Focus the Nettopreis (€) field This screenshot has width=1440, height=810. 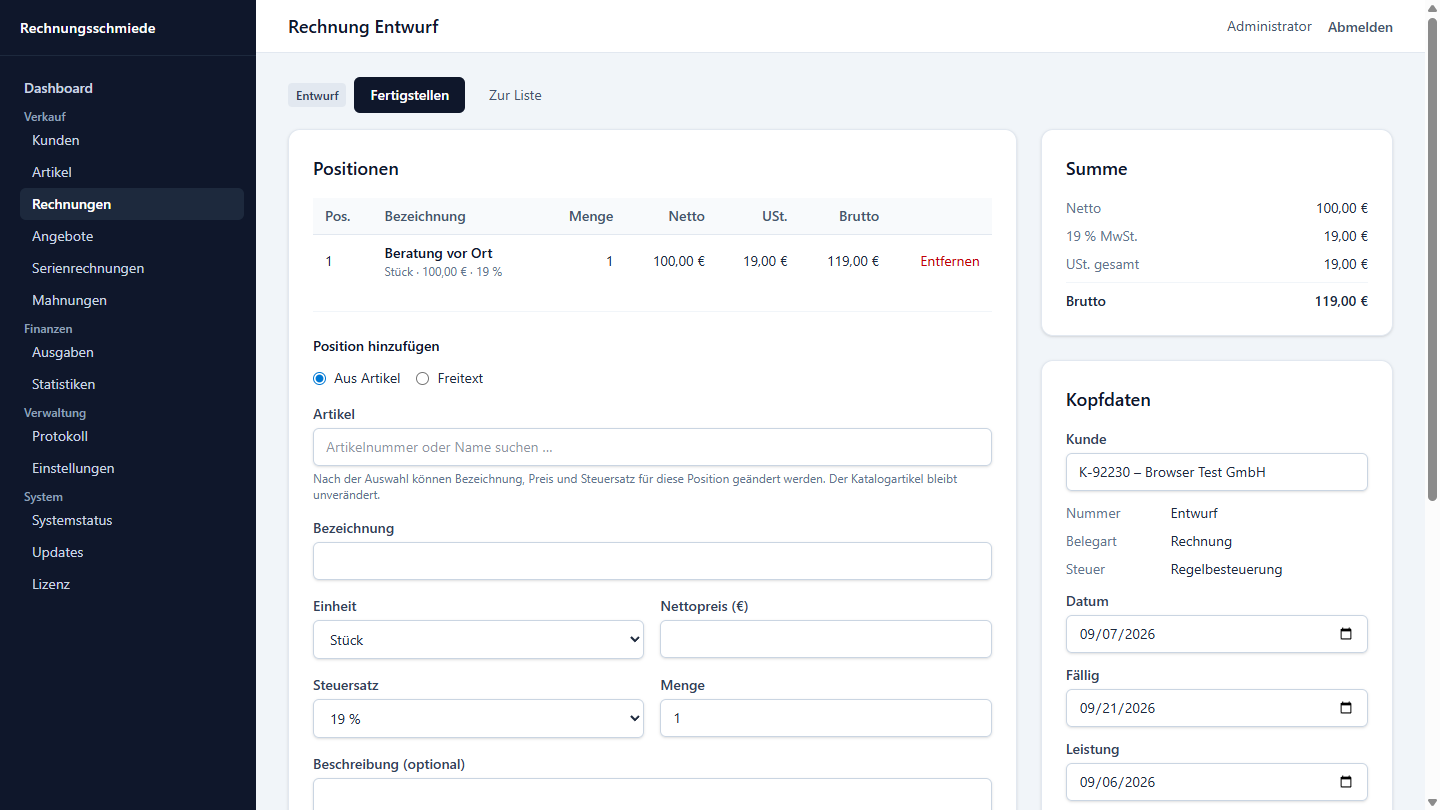pyautogui.click(x=826, y=640)
